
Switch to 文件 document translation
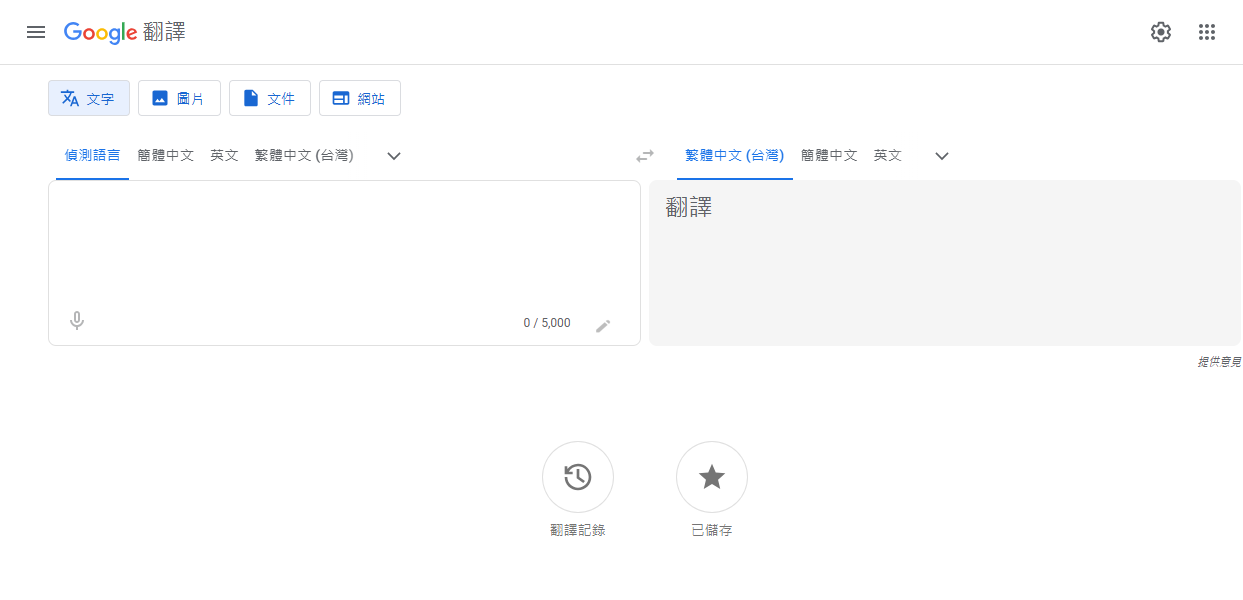270,98
